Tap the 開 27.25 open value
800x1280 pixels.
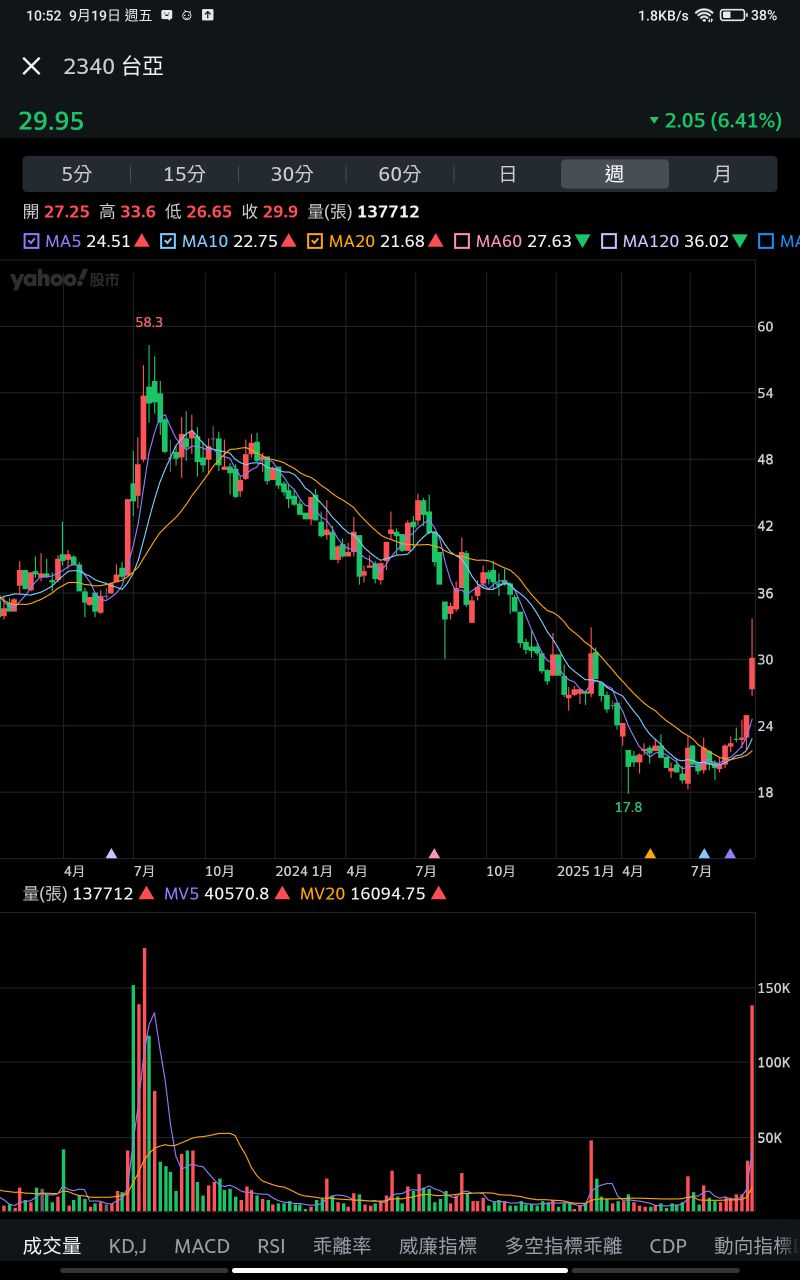coord(56,212)
